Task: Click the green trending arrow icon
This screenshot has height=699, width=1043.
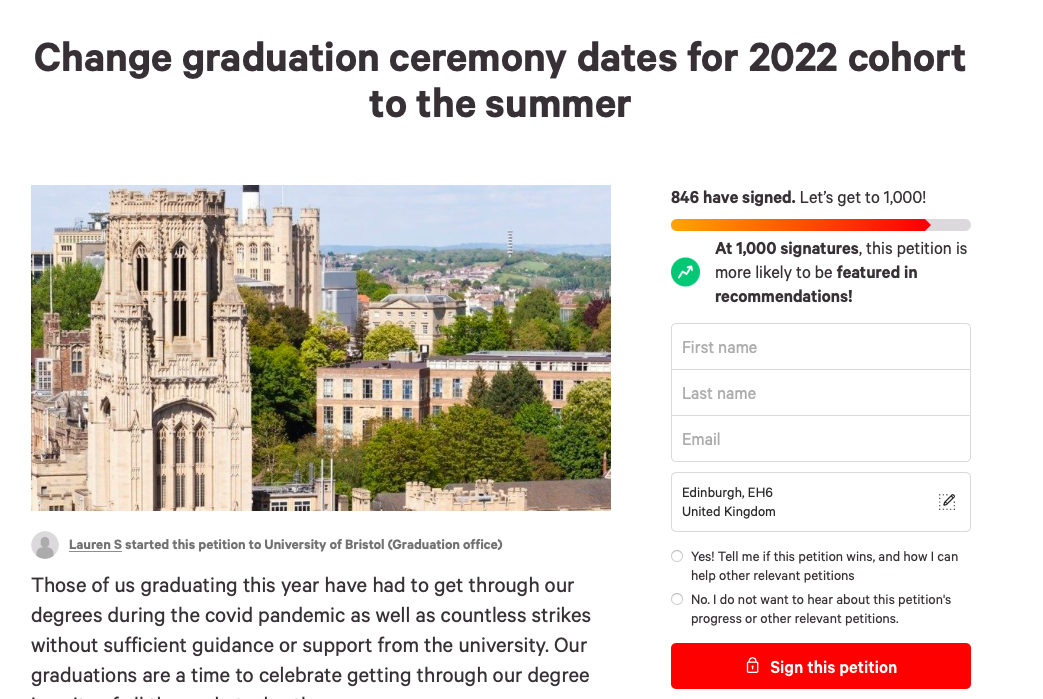Action: pos(686,272)
